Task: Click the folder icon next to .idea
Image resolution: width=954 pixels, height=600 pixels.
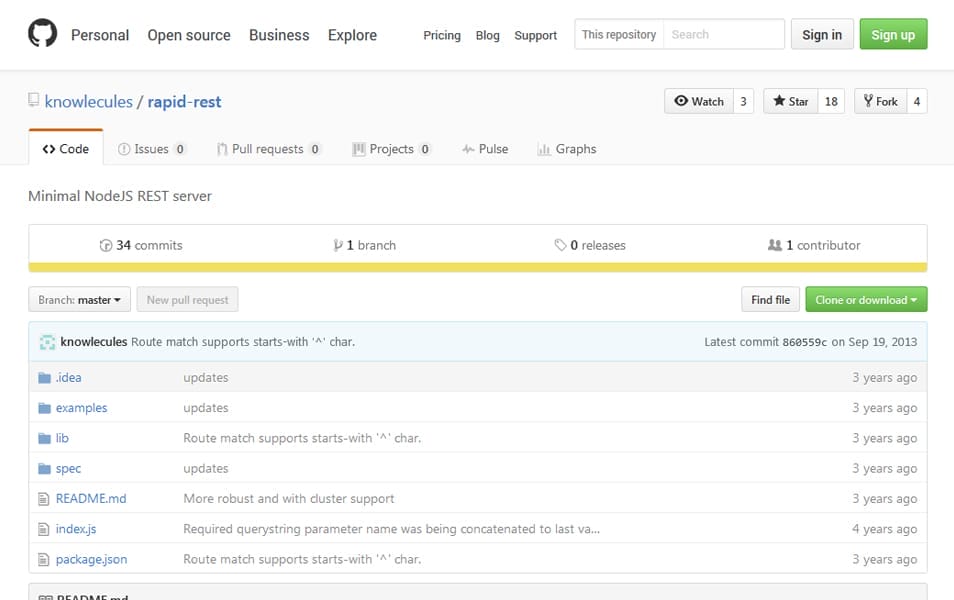Action: [x=44, y=378]
